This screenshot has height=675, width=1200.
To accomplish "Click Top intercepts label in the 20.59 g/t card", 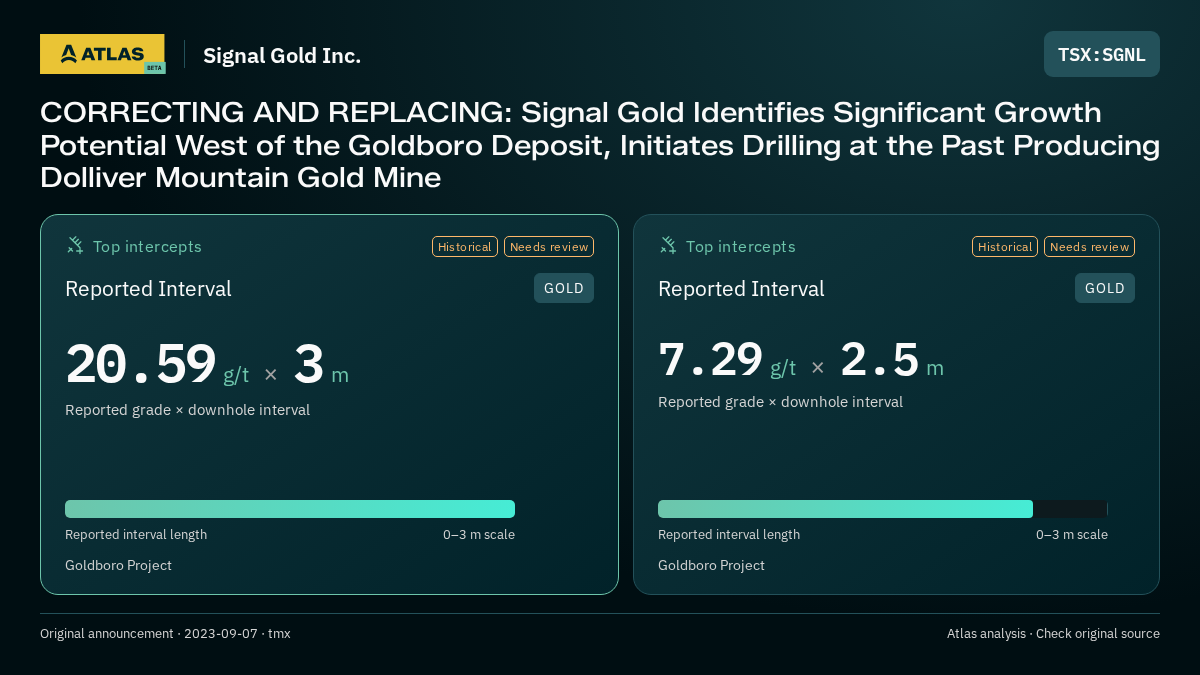I will click(147, 246).
